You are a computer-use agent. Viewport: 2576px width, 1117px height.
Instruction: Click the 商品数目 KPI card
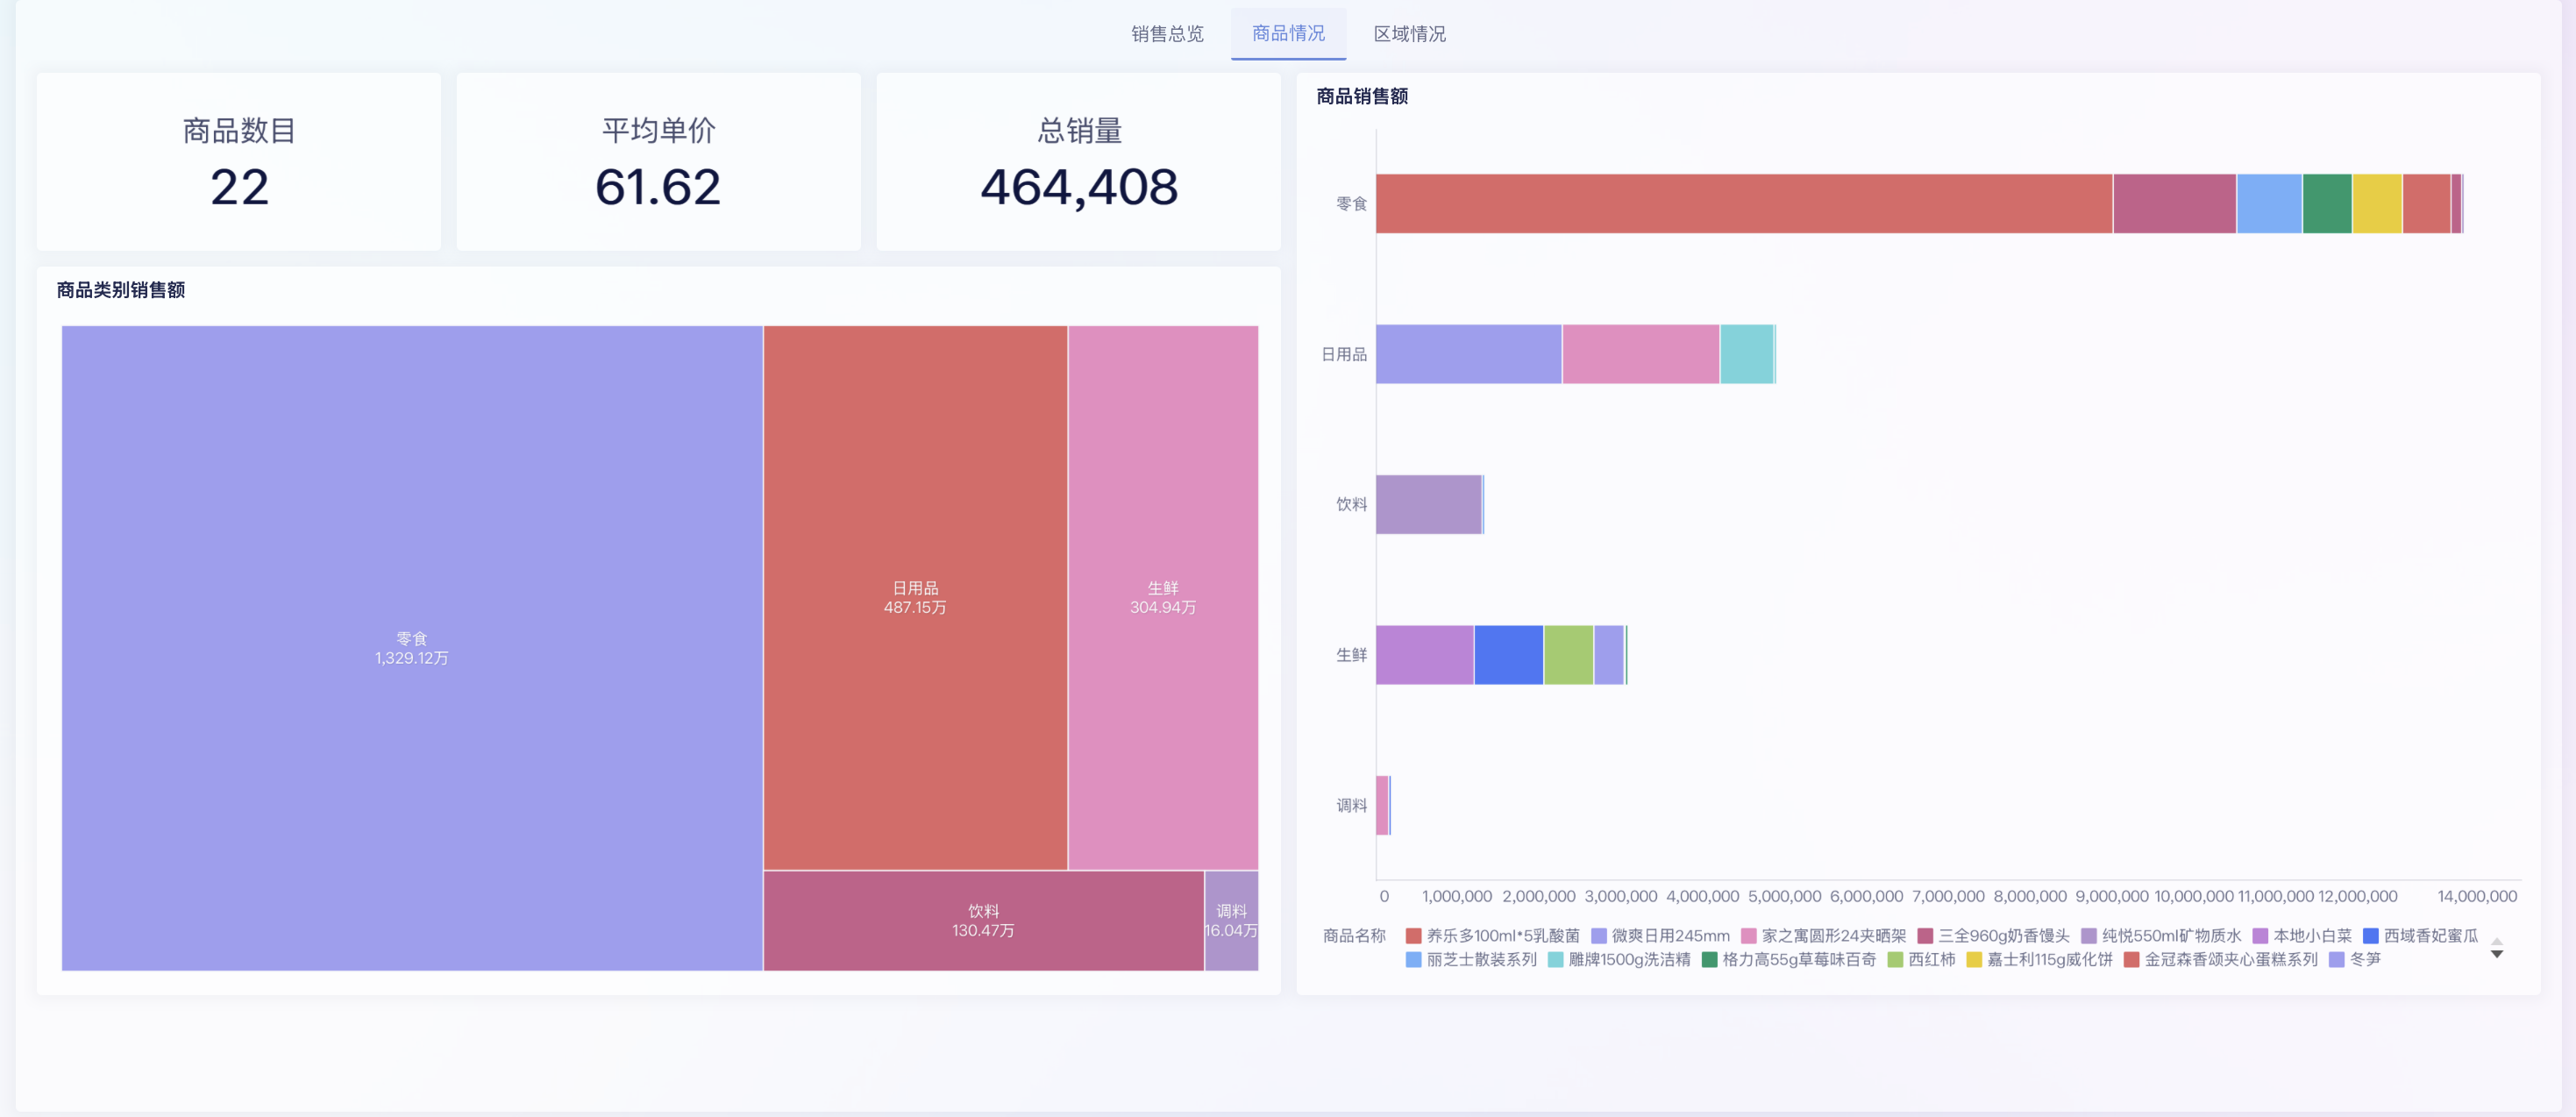click(x=238, y=161)
